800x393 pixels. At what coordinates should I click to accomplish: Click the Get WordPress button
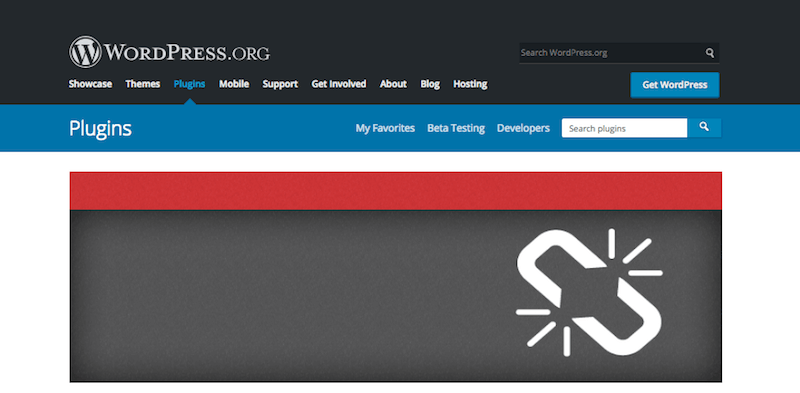point(675,85)
